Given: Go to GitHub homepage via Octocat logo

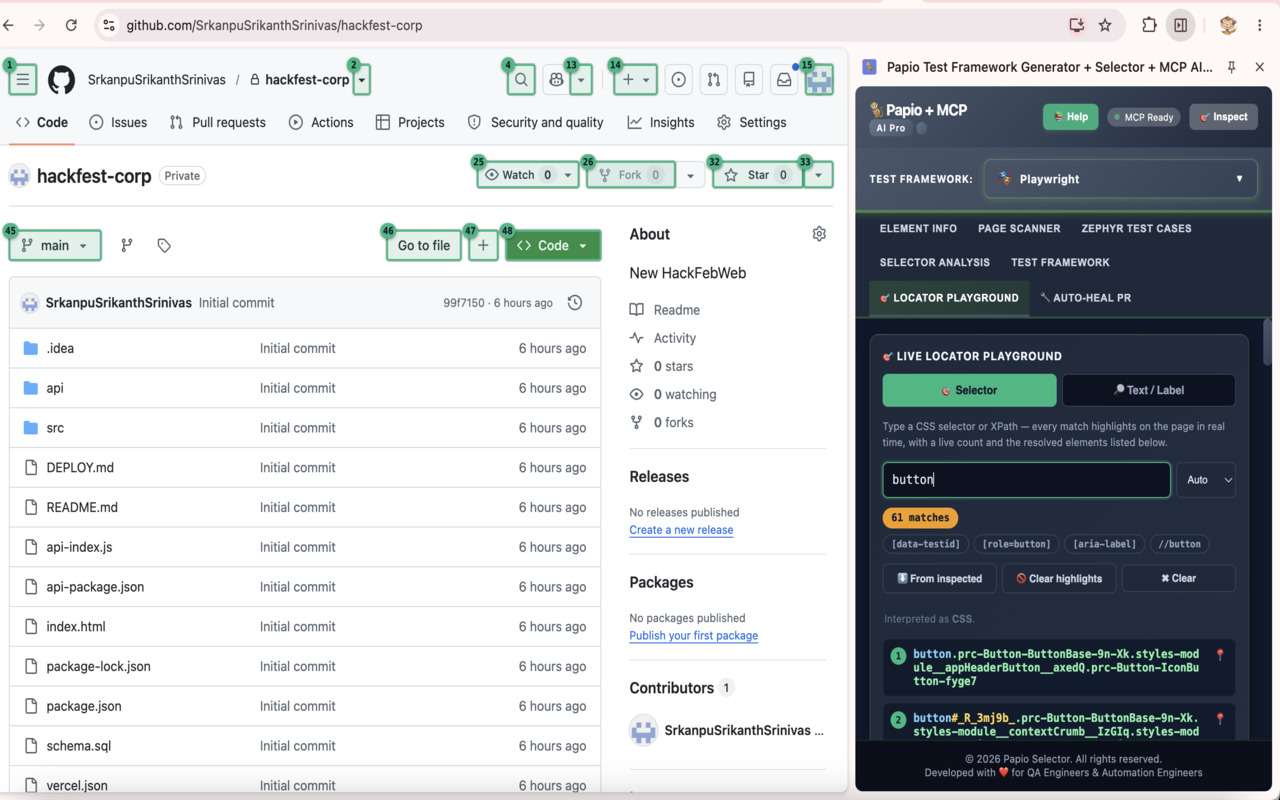Looking at the screenshot, I should coord(62,80).
